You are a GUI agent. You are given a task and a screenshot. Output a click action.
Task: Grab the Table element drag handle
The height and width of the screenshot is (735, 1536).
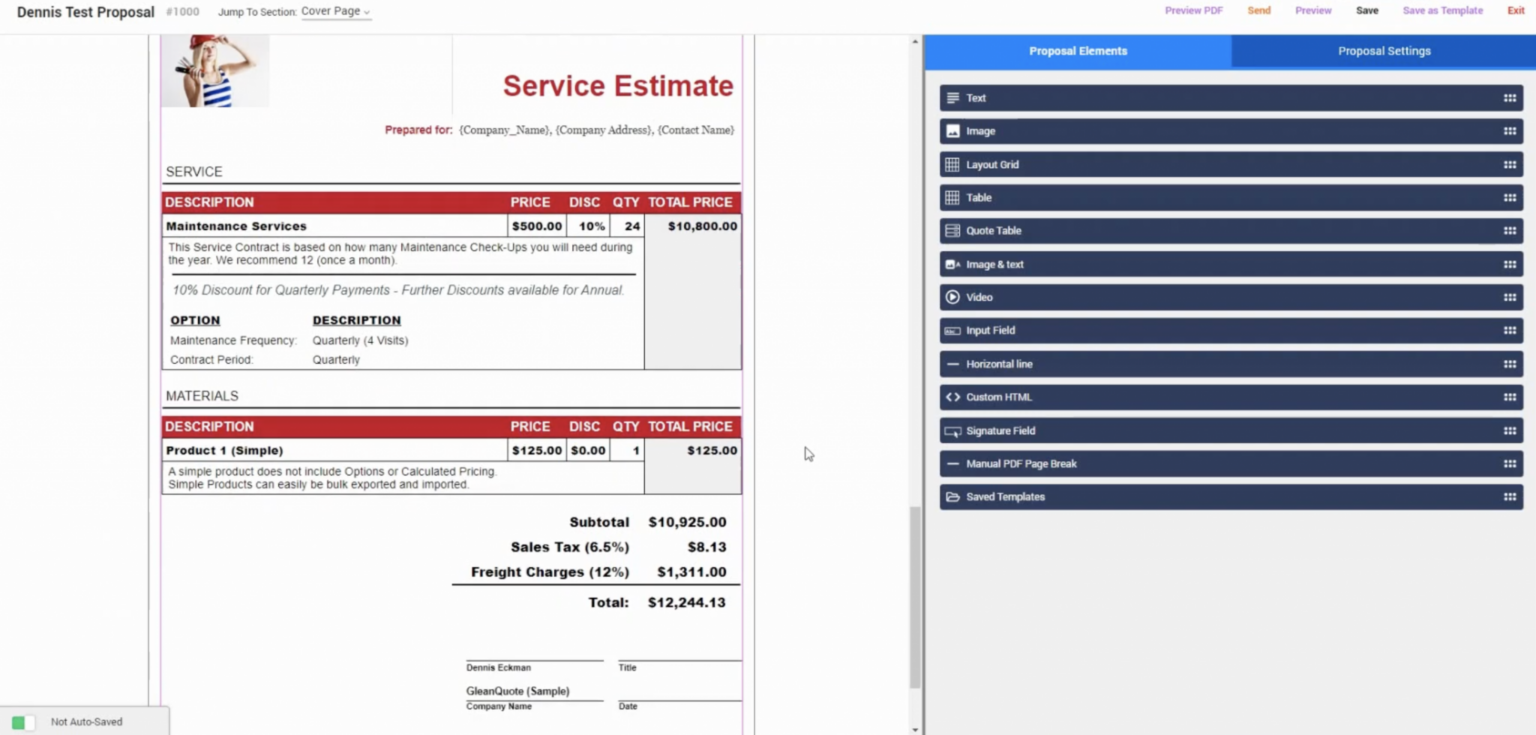[x=1509, y=198]
